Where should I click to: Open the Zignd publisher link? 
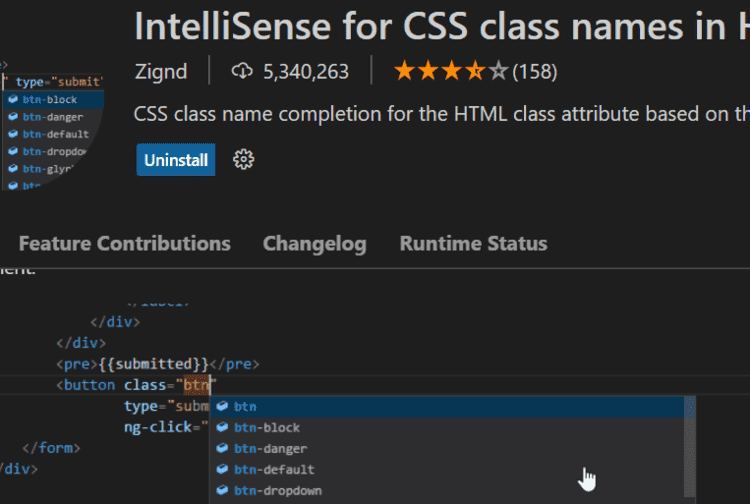pos(161,72)
